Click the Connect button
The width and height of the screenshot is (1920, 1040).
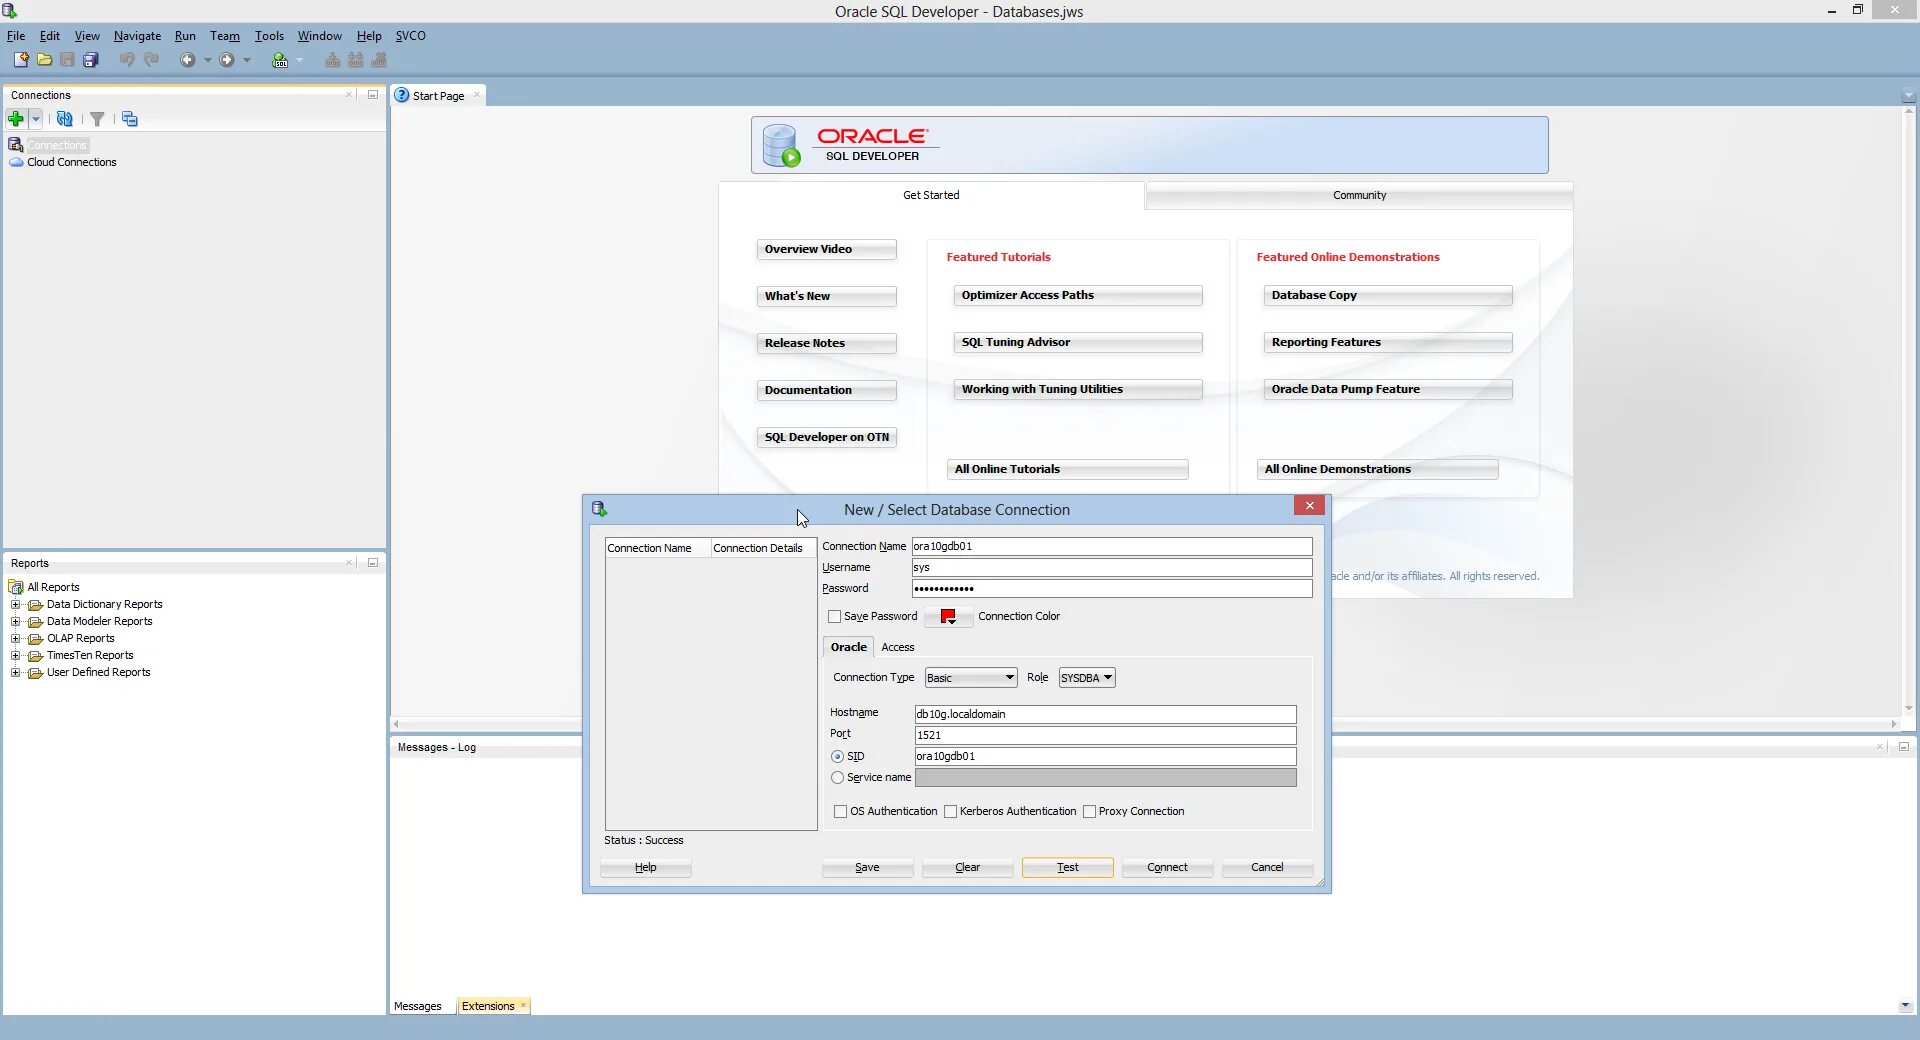(1167, 868)
